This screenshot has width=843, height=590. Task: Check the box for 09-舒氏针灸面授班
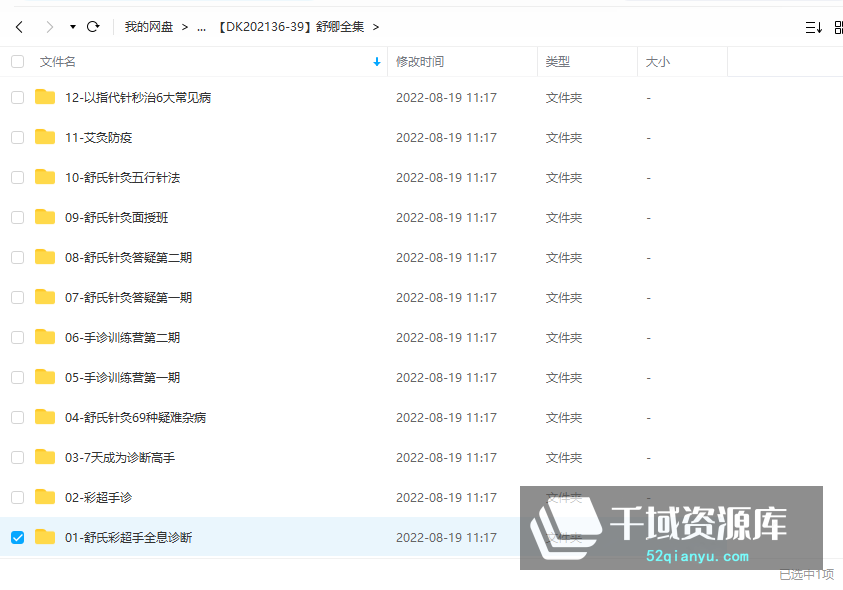(18, 217)
